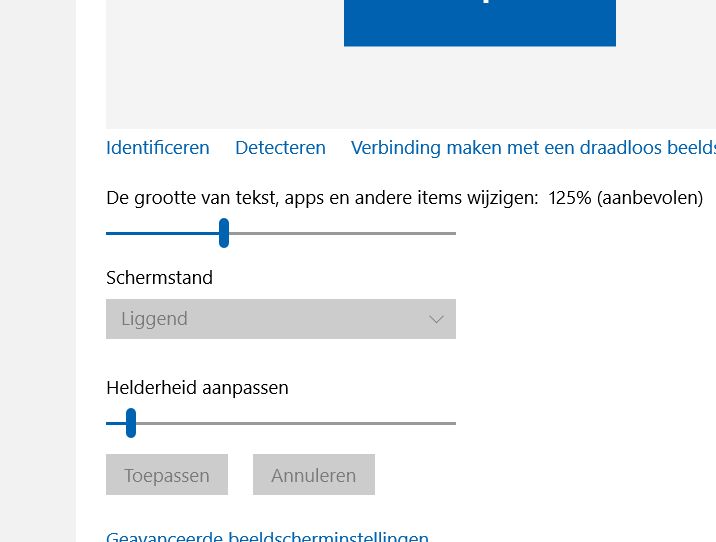Click the Helderheid aanpassen label
The width and height of the screenshot is (716, 542).
pyautogui.click(x=197, y=388)
